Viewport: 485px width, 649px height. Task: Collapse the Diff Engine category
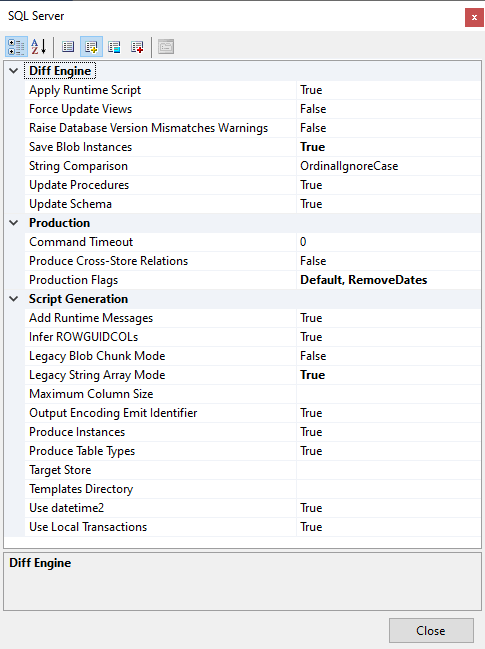click(14, 71)
